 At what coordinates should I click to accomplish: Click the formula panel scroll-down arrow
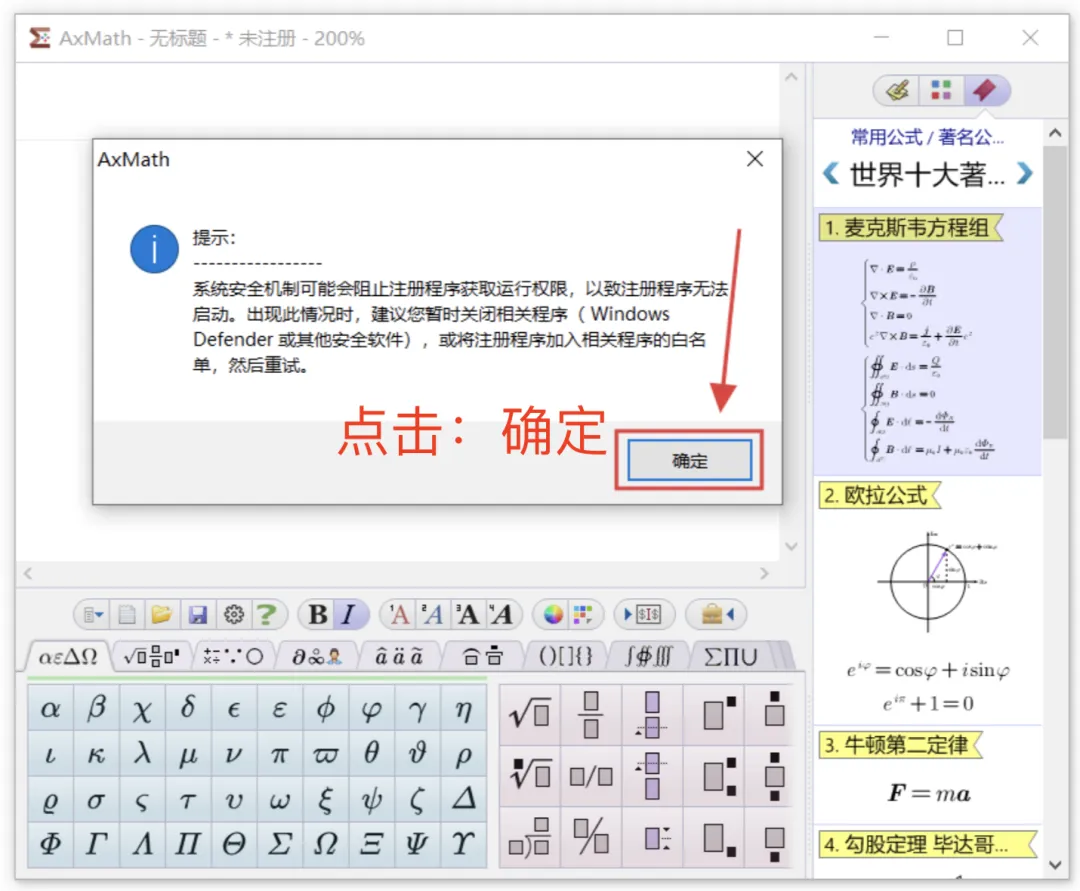(1055, 865)
